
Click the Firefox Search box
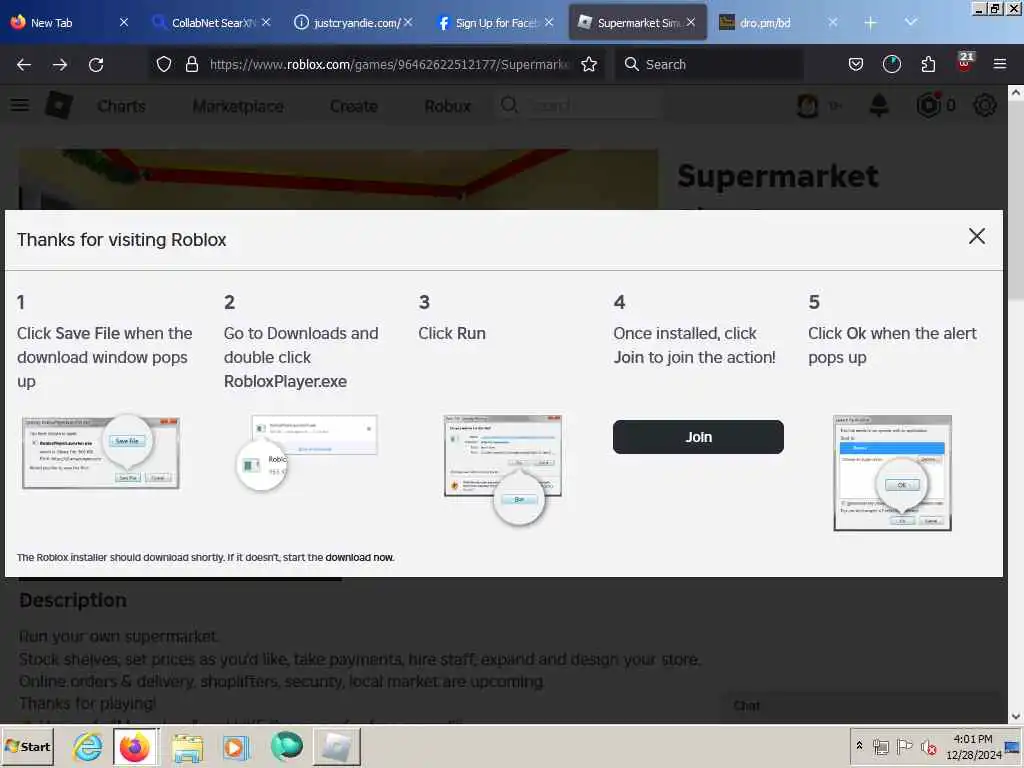pos(709,64)
